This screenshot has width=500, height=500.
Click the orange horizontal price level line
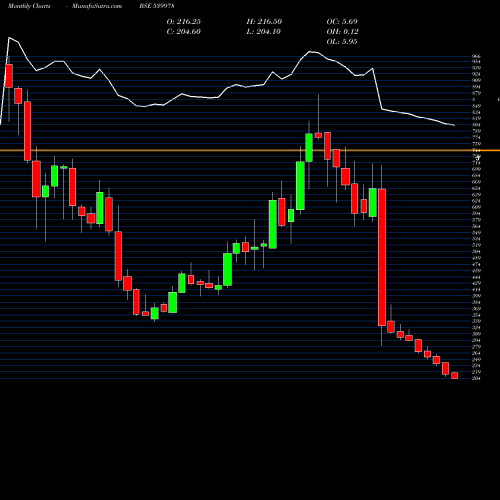[250, 151]
